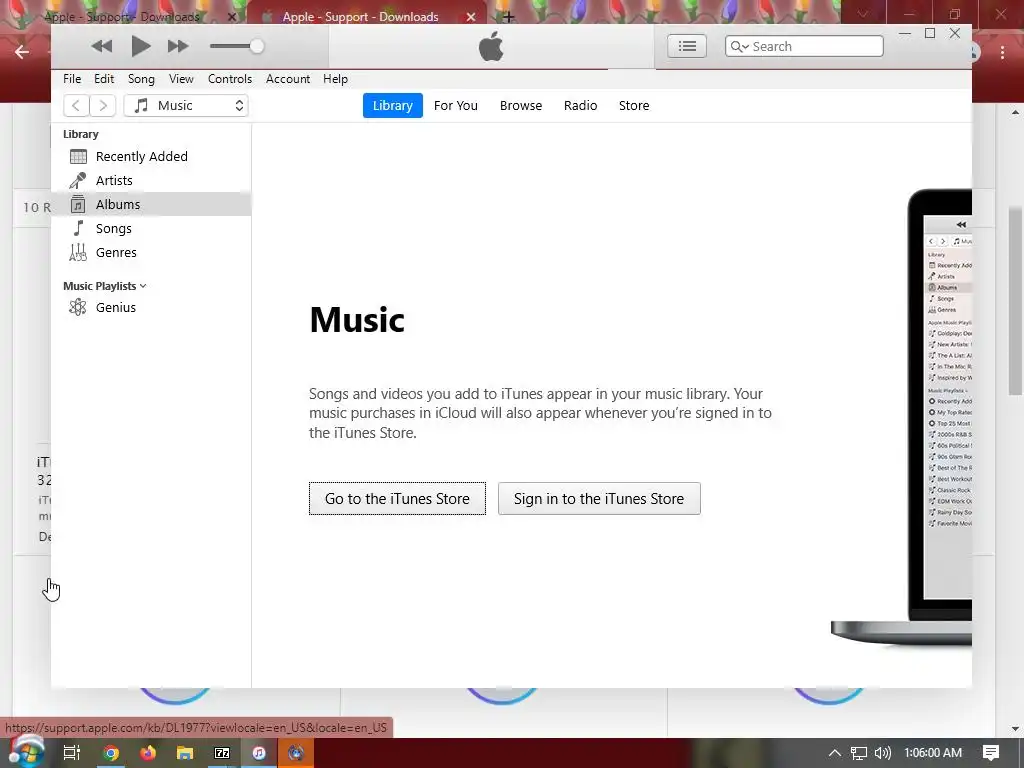This screenshot has height=768, width=1024.
Task: Open the Windows Start button
Action: click(x=26, y=752)
